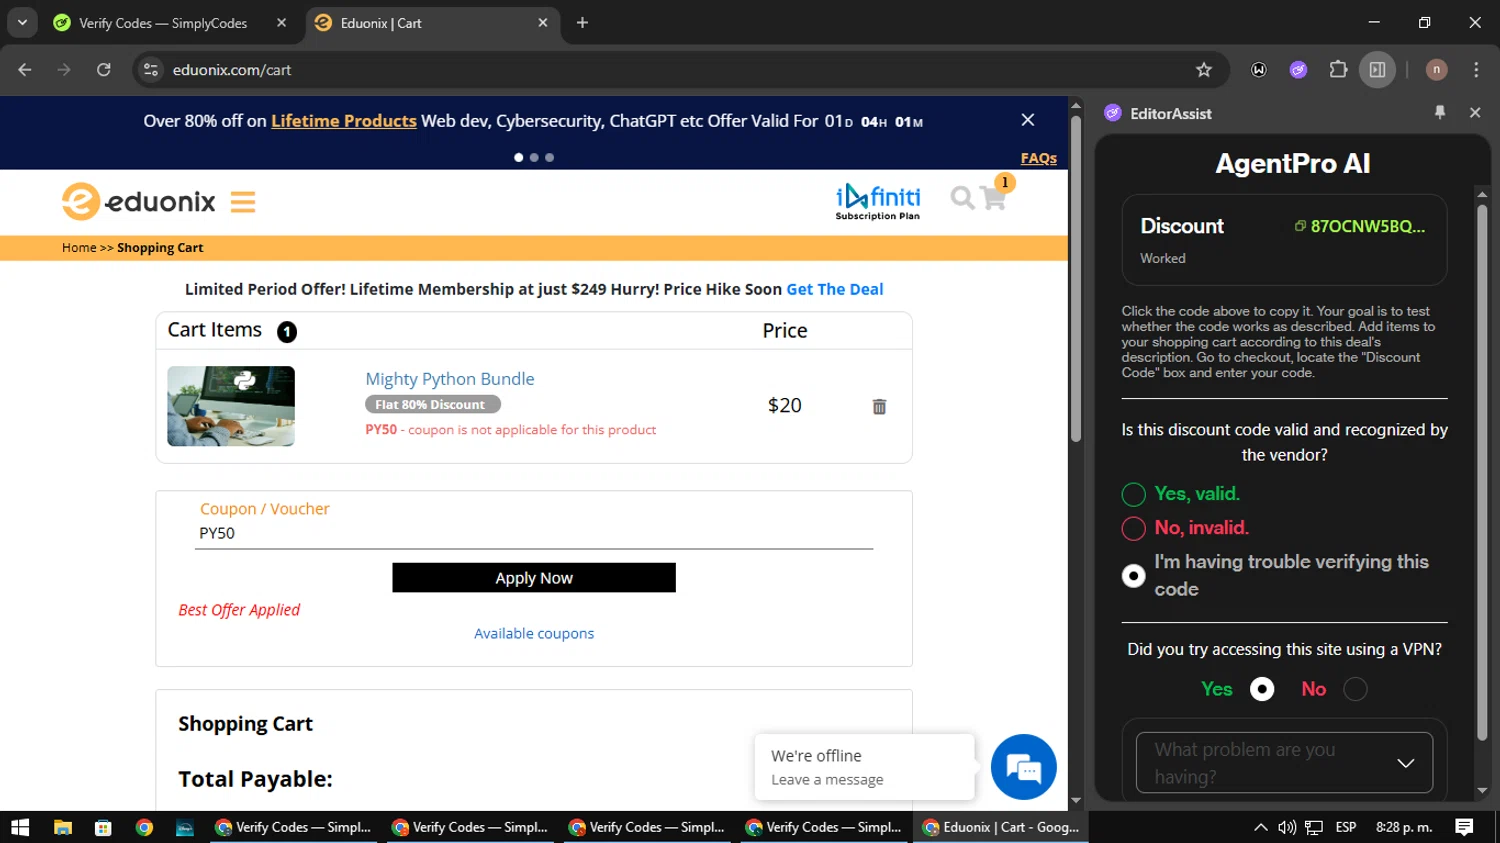The height and width of the screenshot is (843, 1500).
Task: Go to Home breadcrumb link
Action: [79, 248]
